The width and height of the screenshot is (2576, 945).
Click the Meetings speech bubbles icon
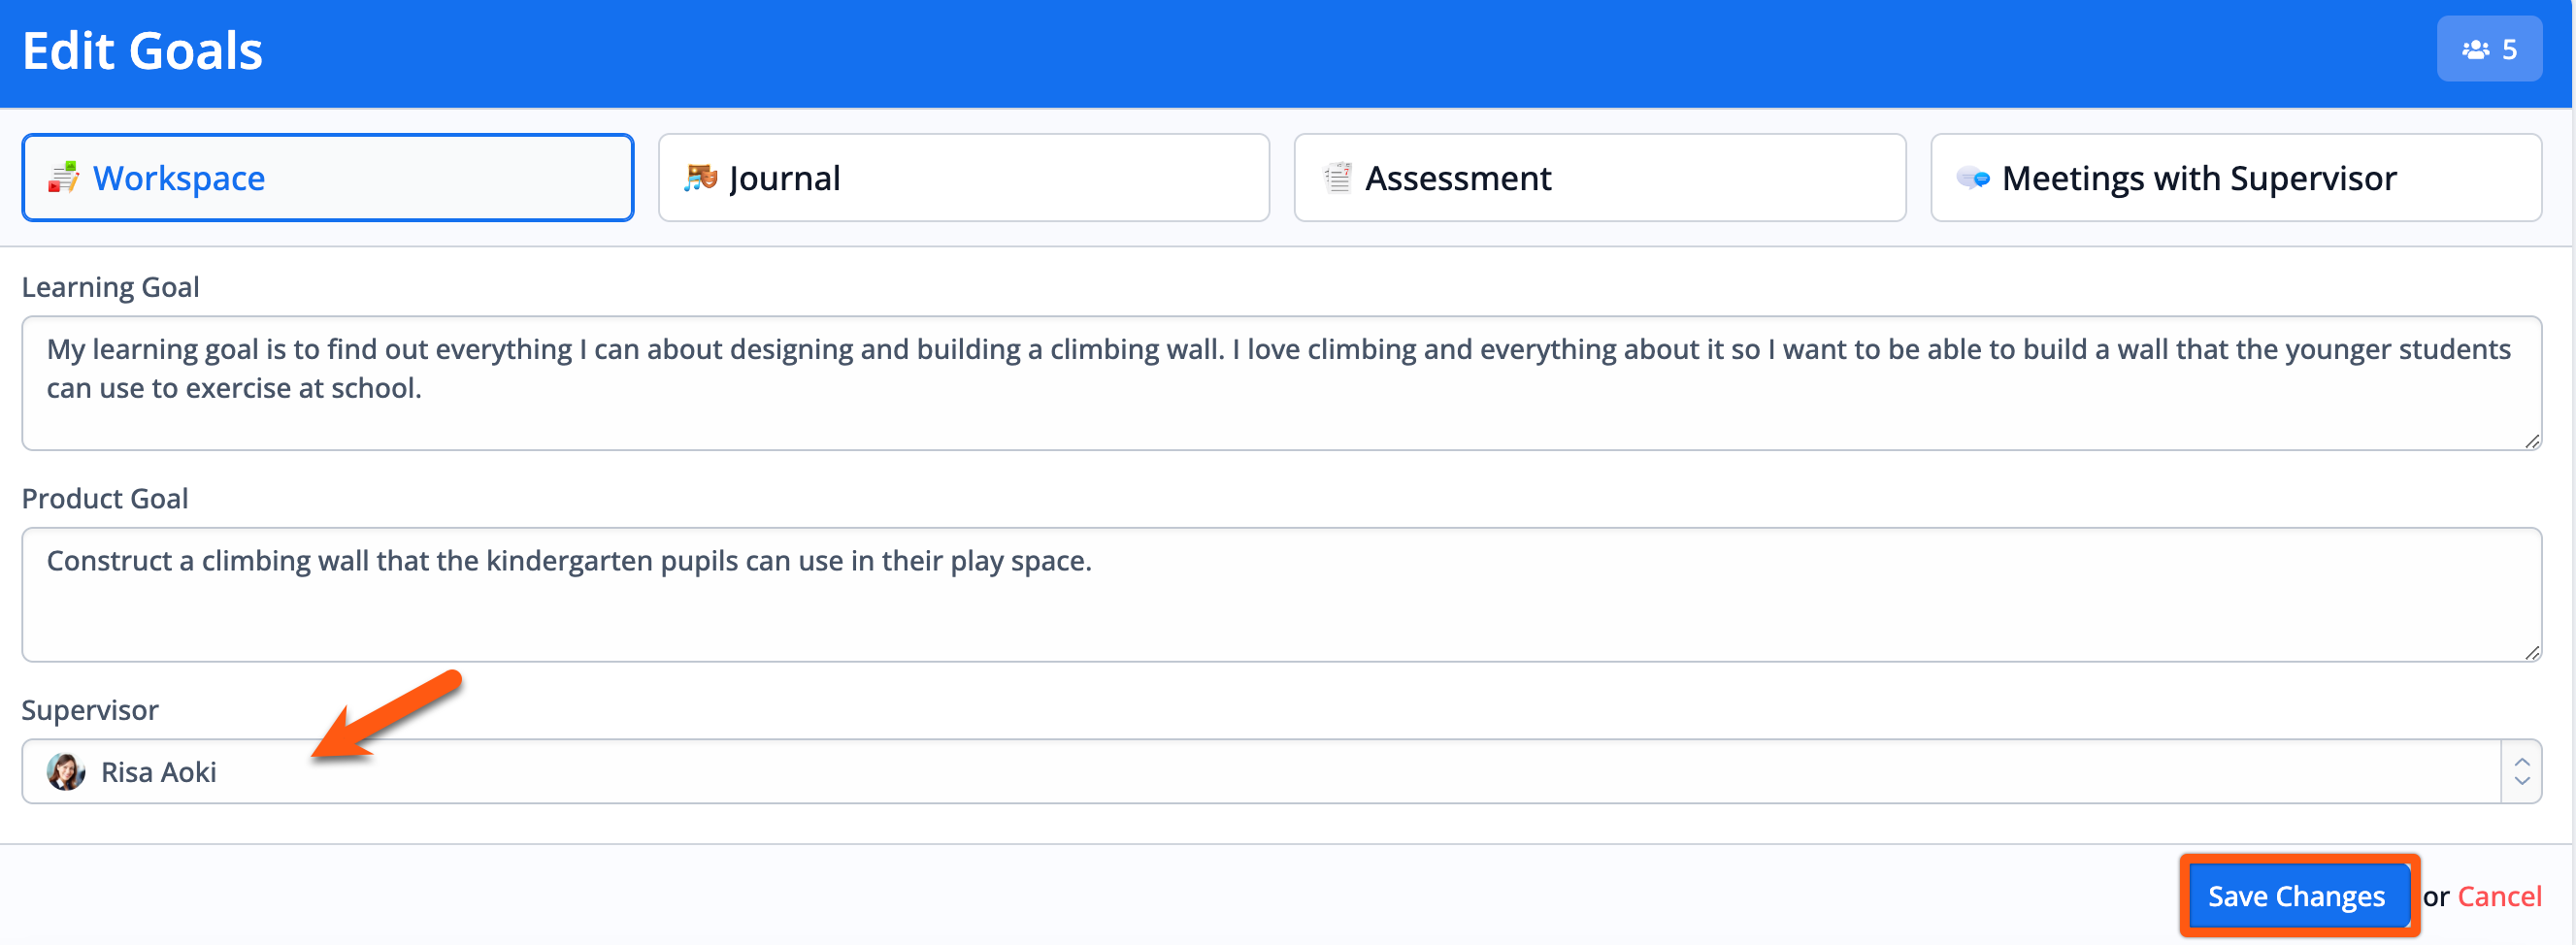point(1973,178)
